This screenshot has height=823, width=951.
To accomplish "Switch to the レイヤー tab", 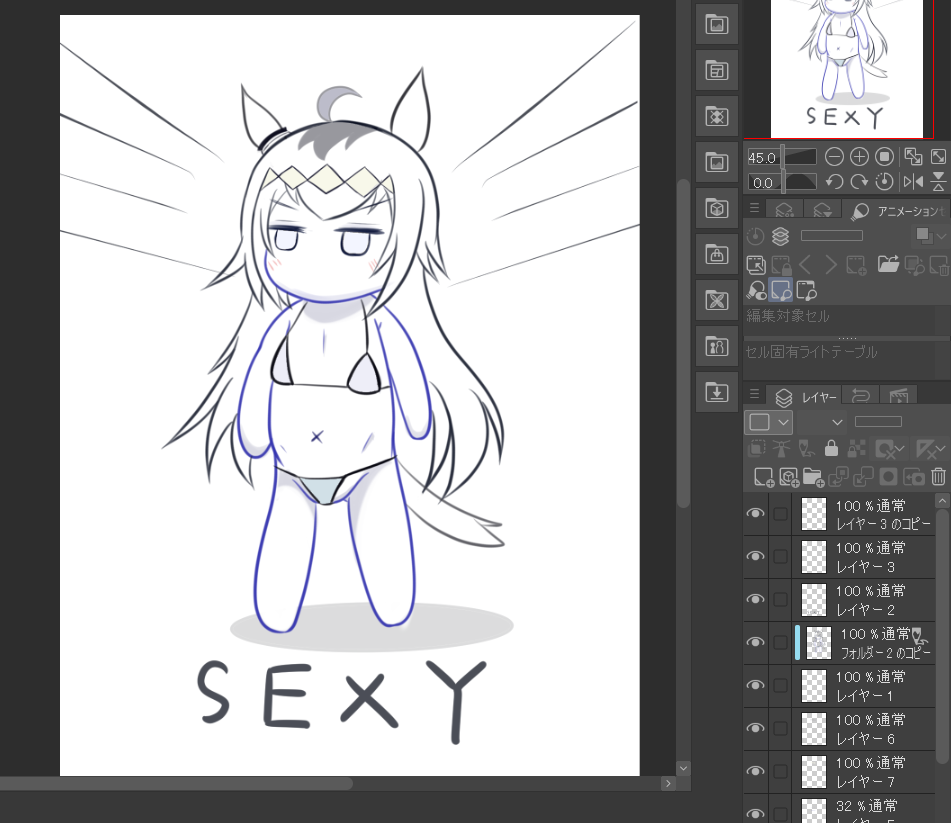I will point(808,396).
